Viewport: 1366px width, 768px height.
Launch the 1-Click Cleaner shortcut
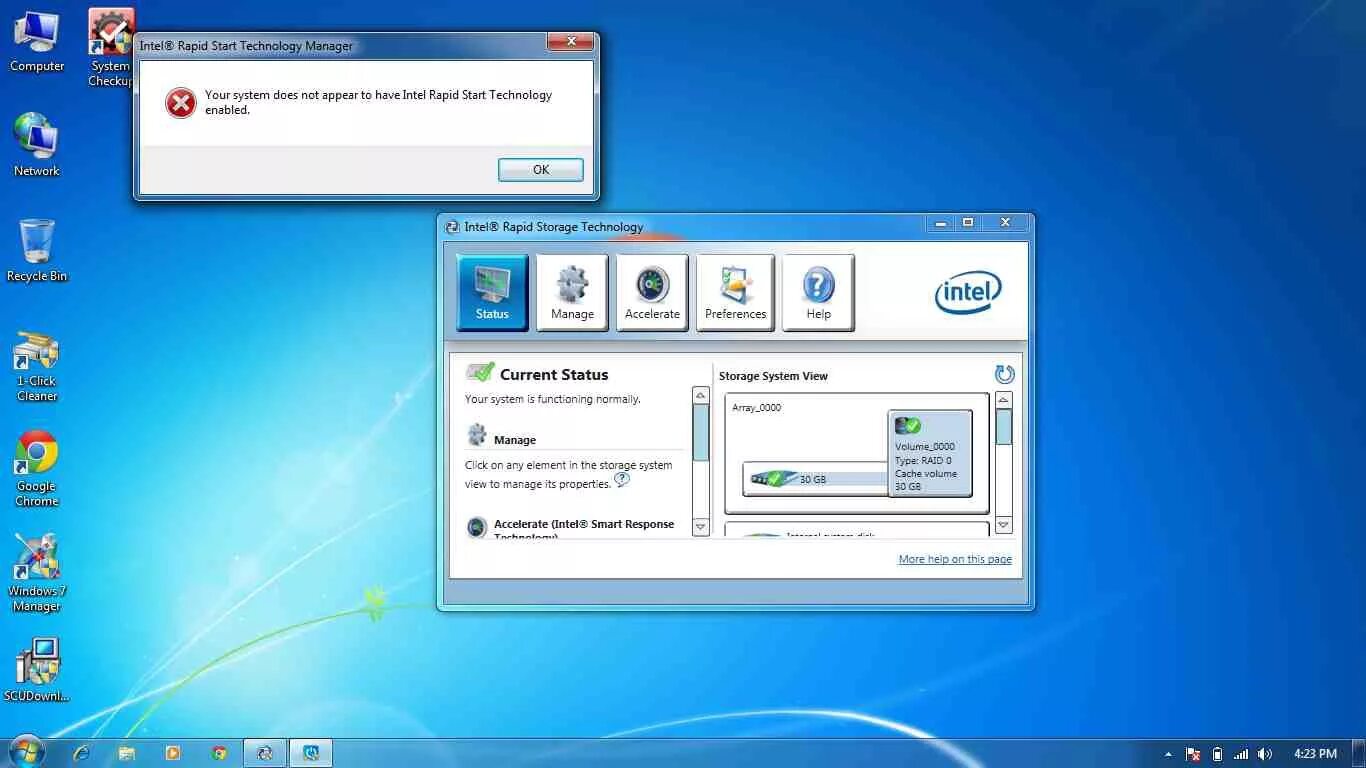click(x=37, y=365)
